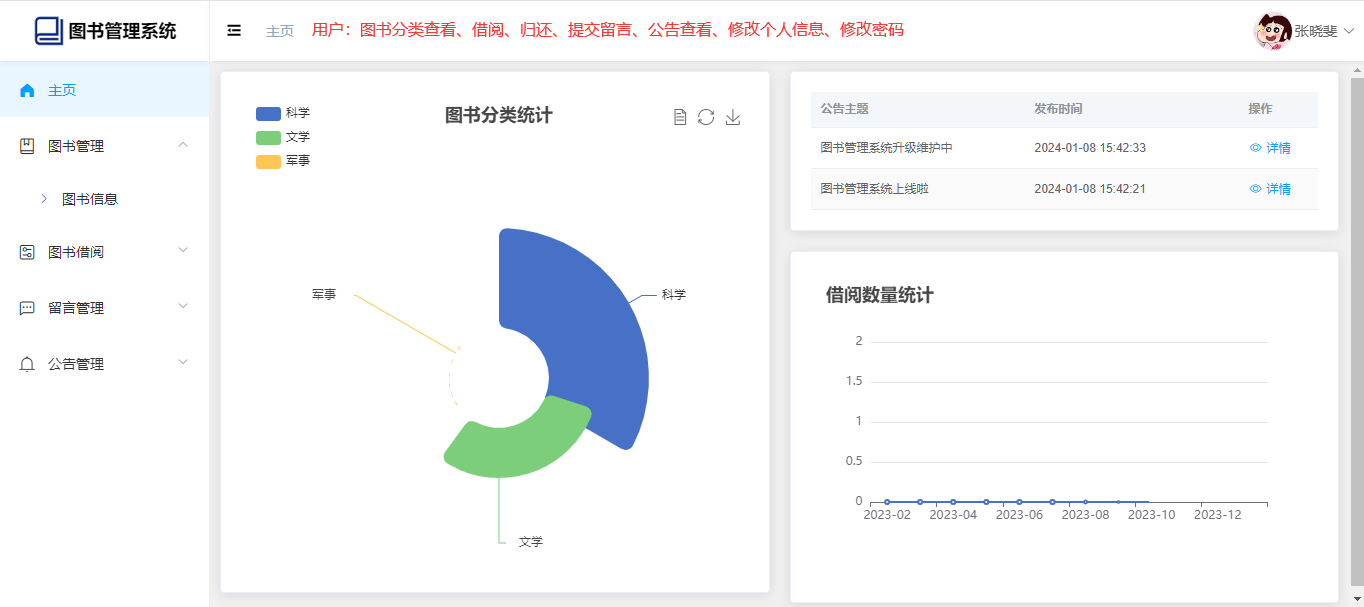The width and height of the screenshot is (1364, 607).
Task: Click the bell icon for 公告管理
Action: [27, 364]
